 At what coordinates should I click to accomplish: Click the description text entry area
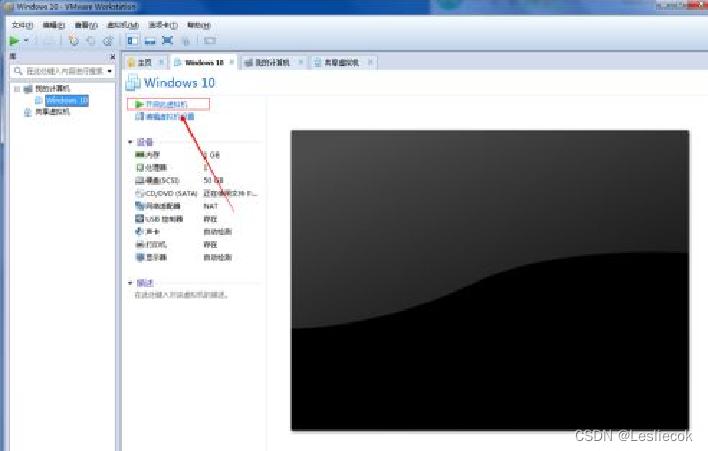point(182,295)
